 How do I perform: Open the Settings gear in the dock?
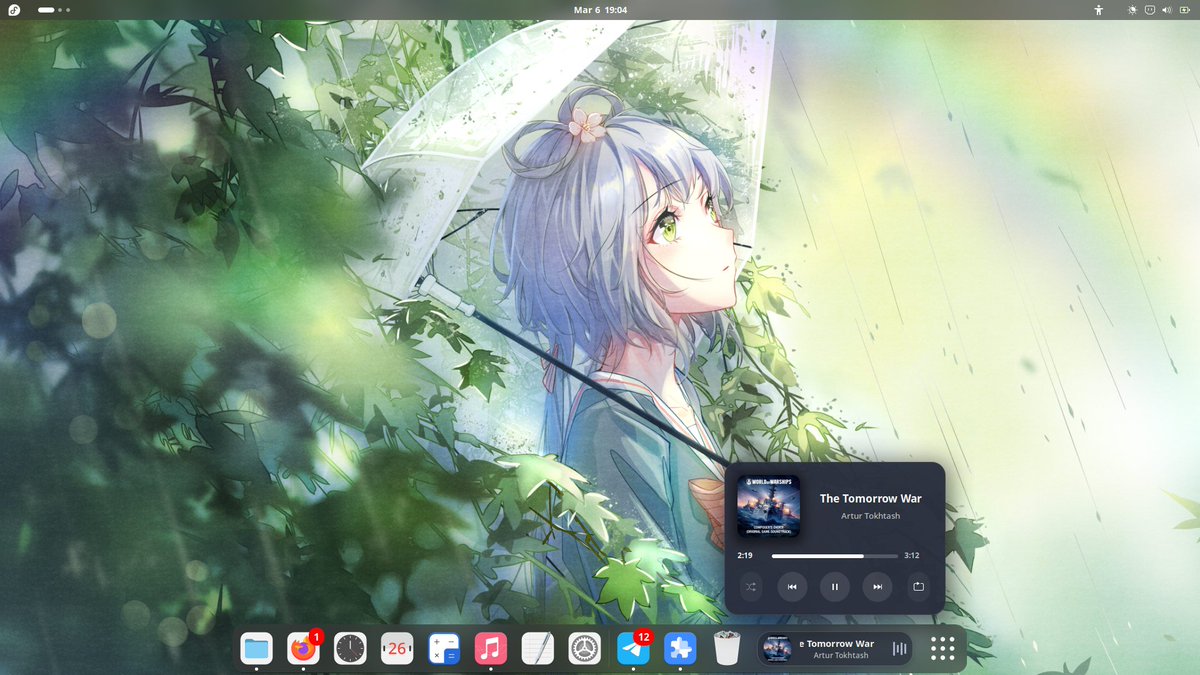[585, 649]
